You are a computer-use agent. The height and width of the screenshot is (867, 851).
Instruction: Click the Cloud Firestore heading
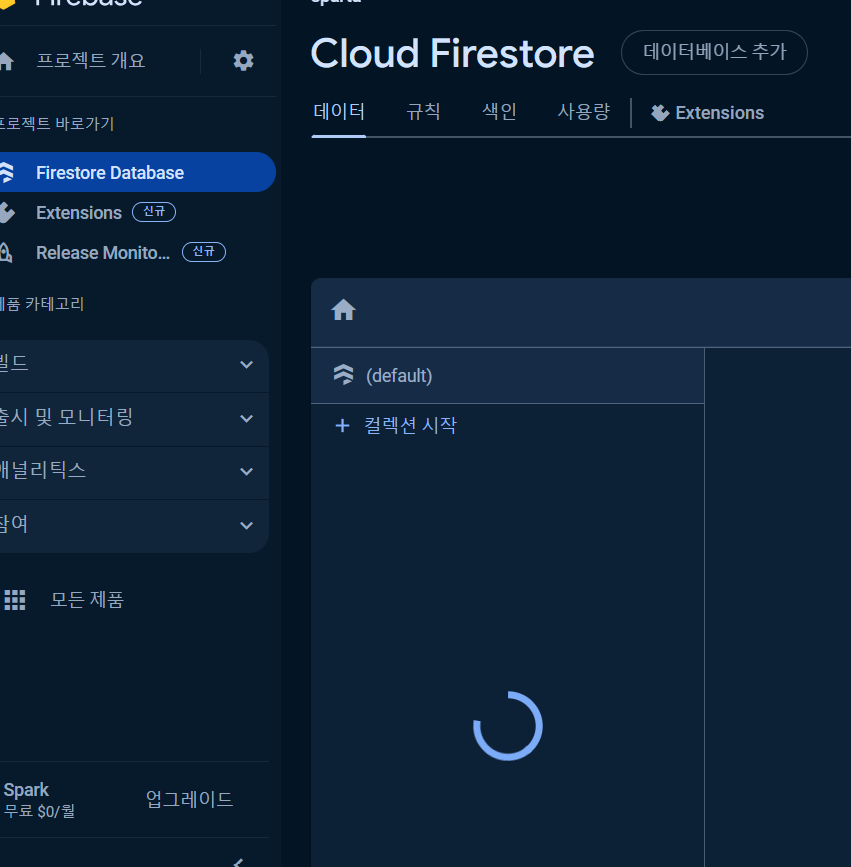coord(452,54)
